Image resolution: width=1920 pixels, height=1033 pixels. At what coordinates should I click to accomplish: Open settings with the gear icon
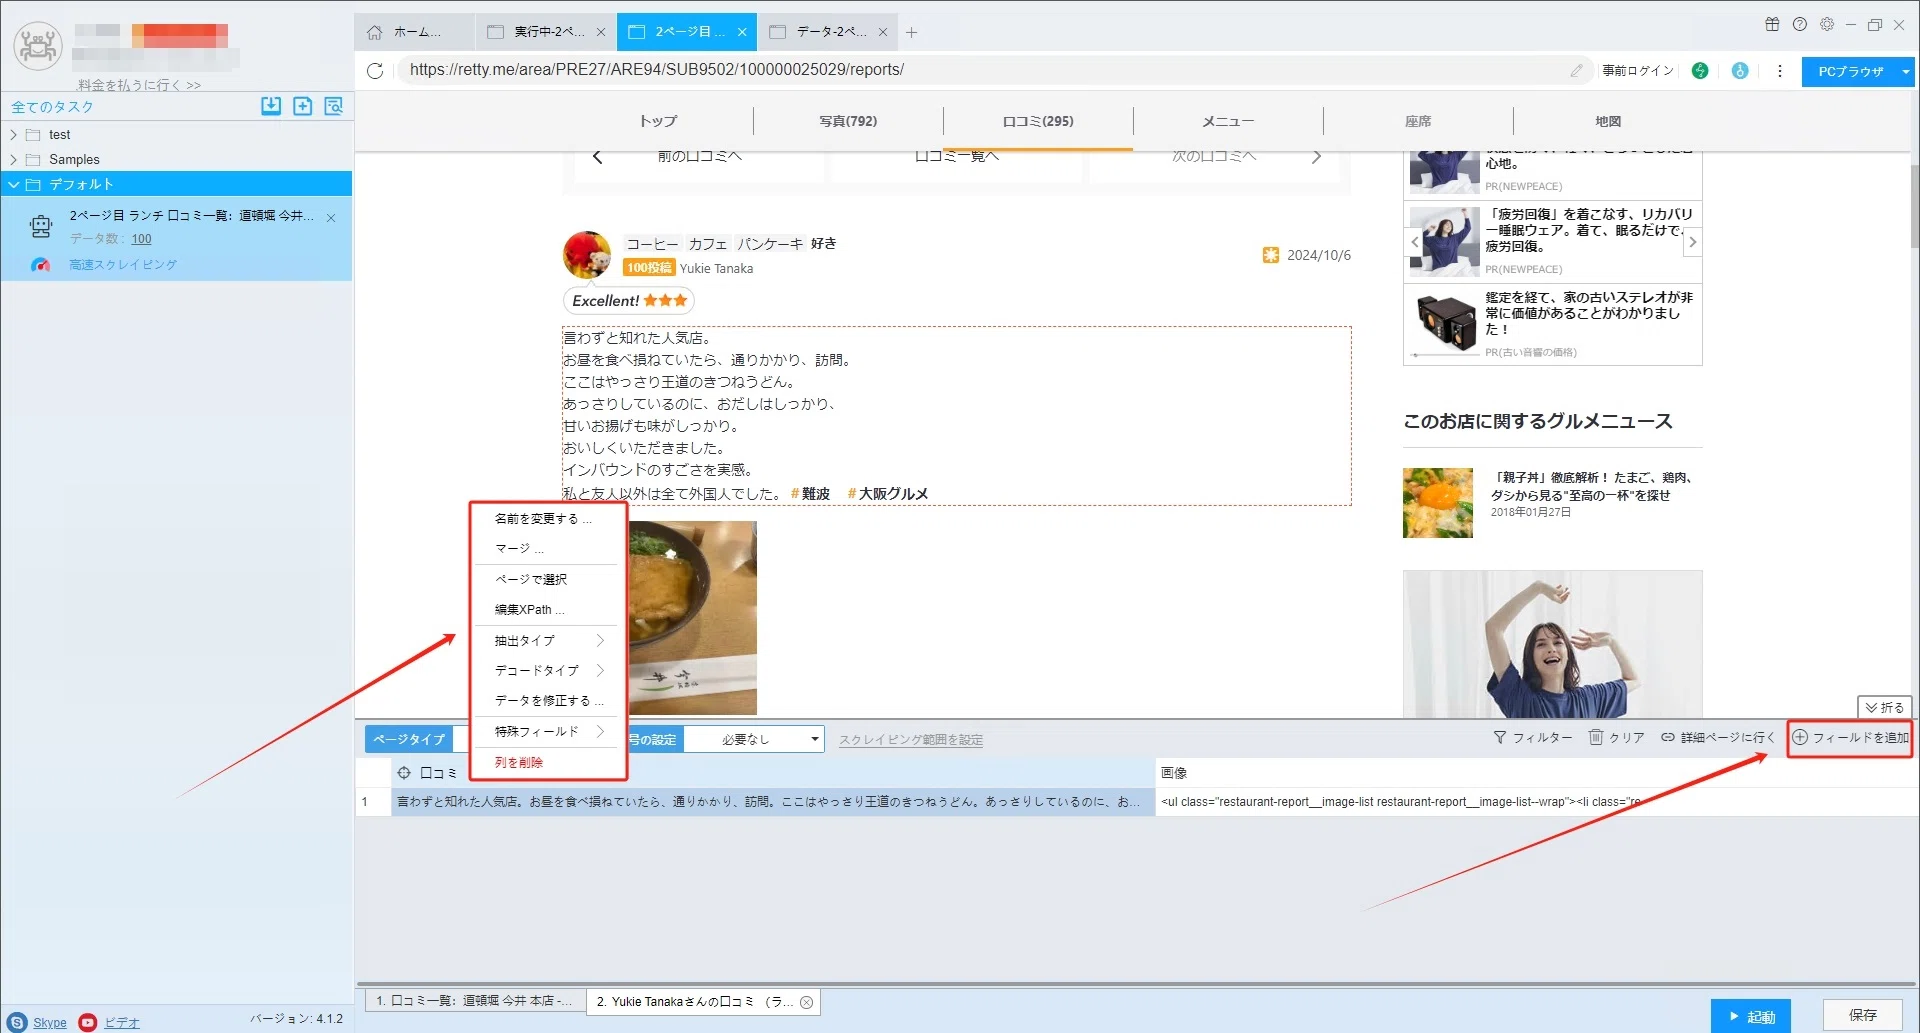click(x=1827, y=25)
